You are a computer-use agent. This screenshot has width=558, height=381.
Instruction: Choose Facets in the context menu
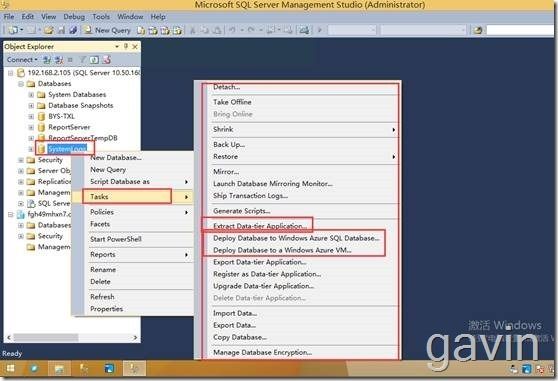(x=100, y=224)
